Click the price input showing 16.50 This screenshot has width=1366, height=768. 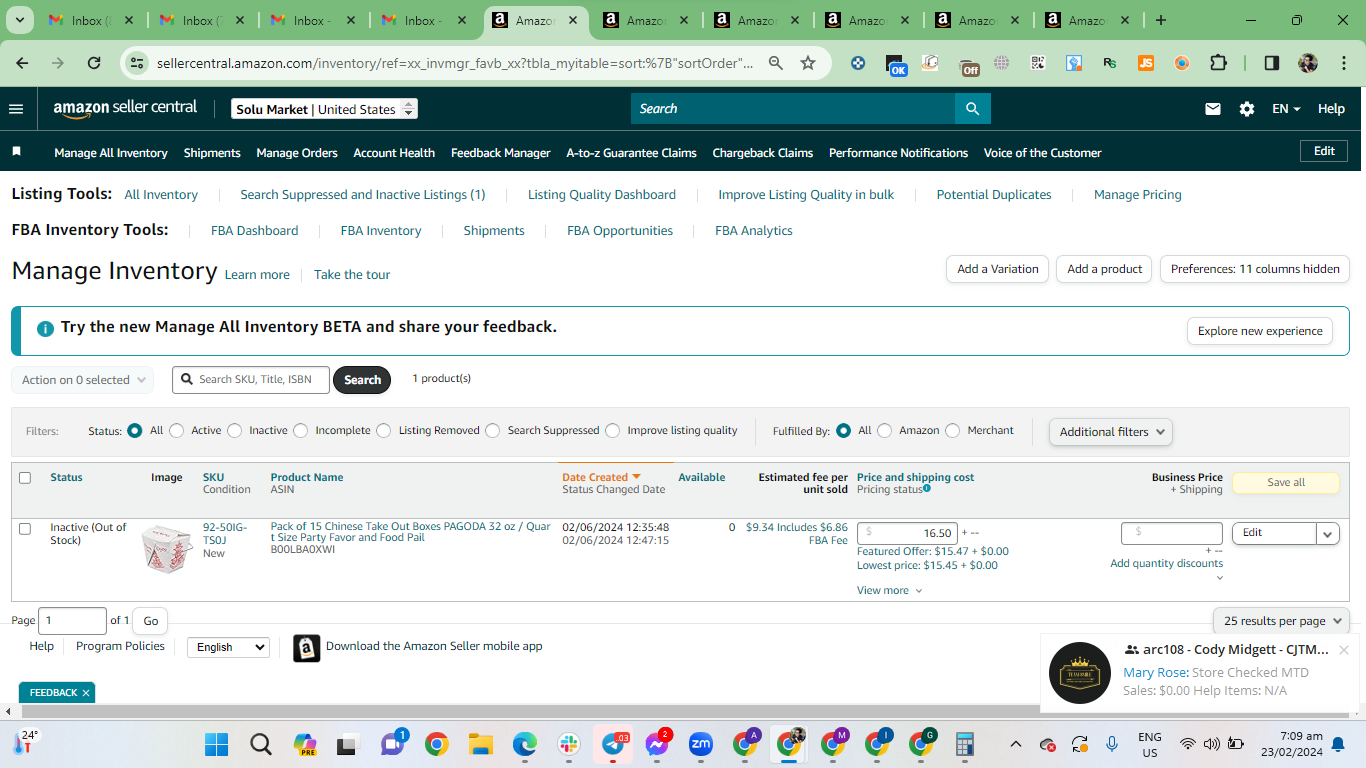coord(908,533)
